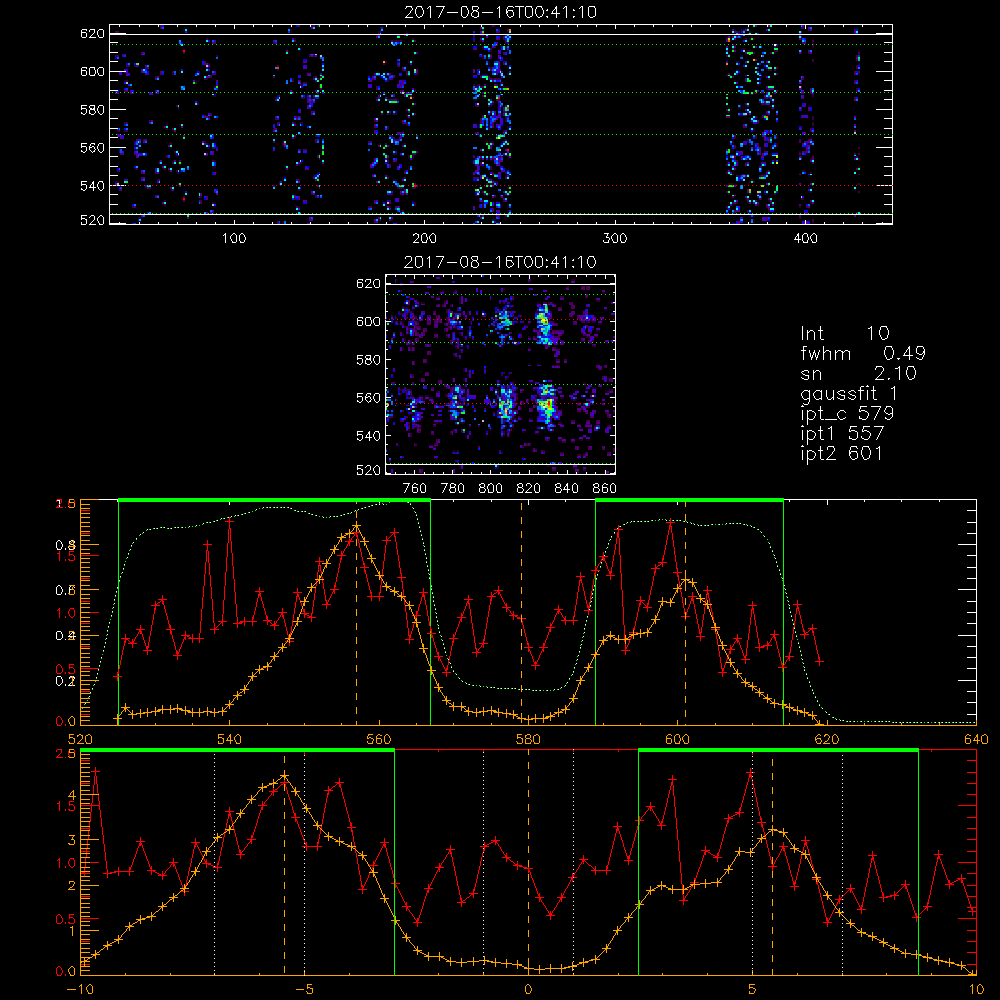1000x1000 pixels.
Task: Click the 'ipt2 601' entry
Action: tap(842, 453)
